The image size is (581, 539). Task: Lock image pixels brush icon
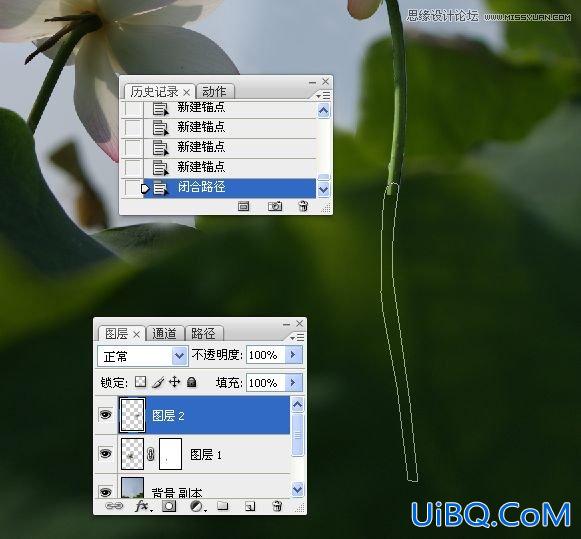pos(158,382)
